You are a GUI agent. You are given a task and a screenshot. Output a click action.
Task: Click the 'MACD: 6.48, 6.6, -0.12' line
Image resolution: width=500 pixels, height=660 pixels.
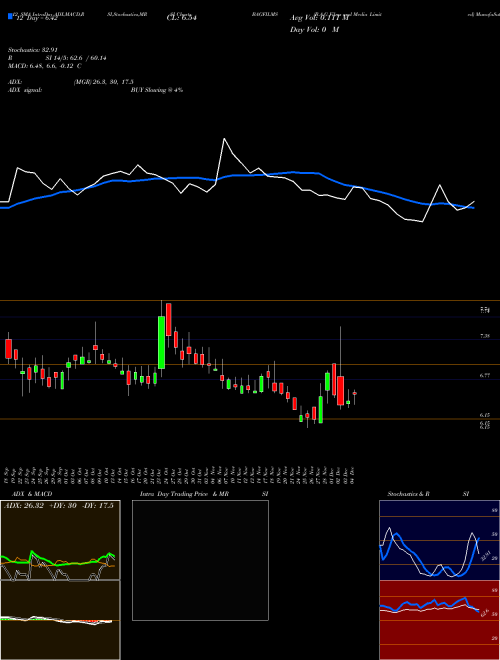pos(45,66)
